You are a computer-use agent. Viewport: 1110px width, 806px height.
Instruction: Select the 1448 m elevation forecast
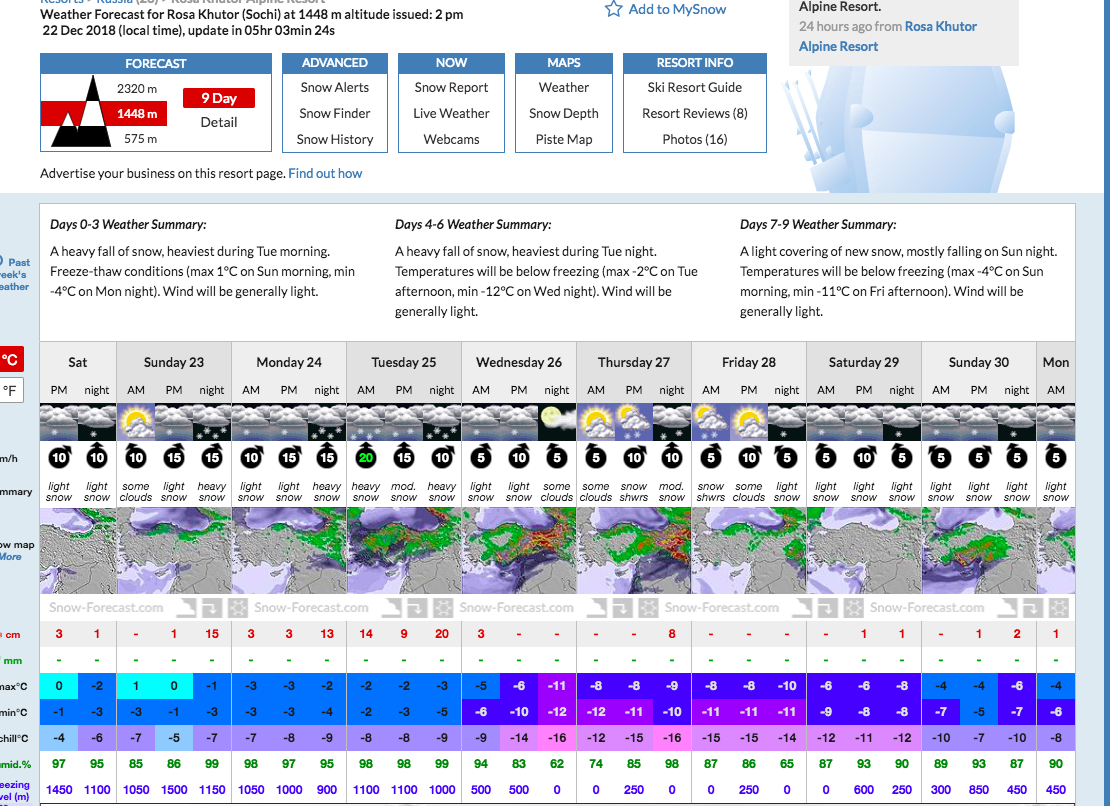click(x=137, y=113)
